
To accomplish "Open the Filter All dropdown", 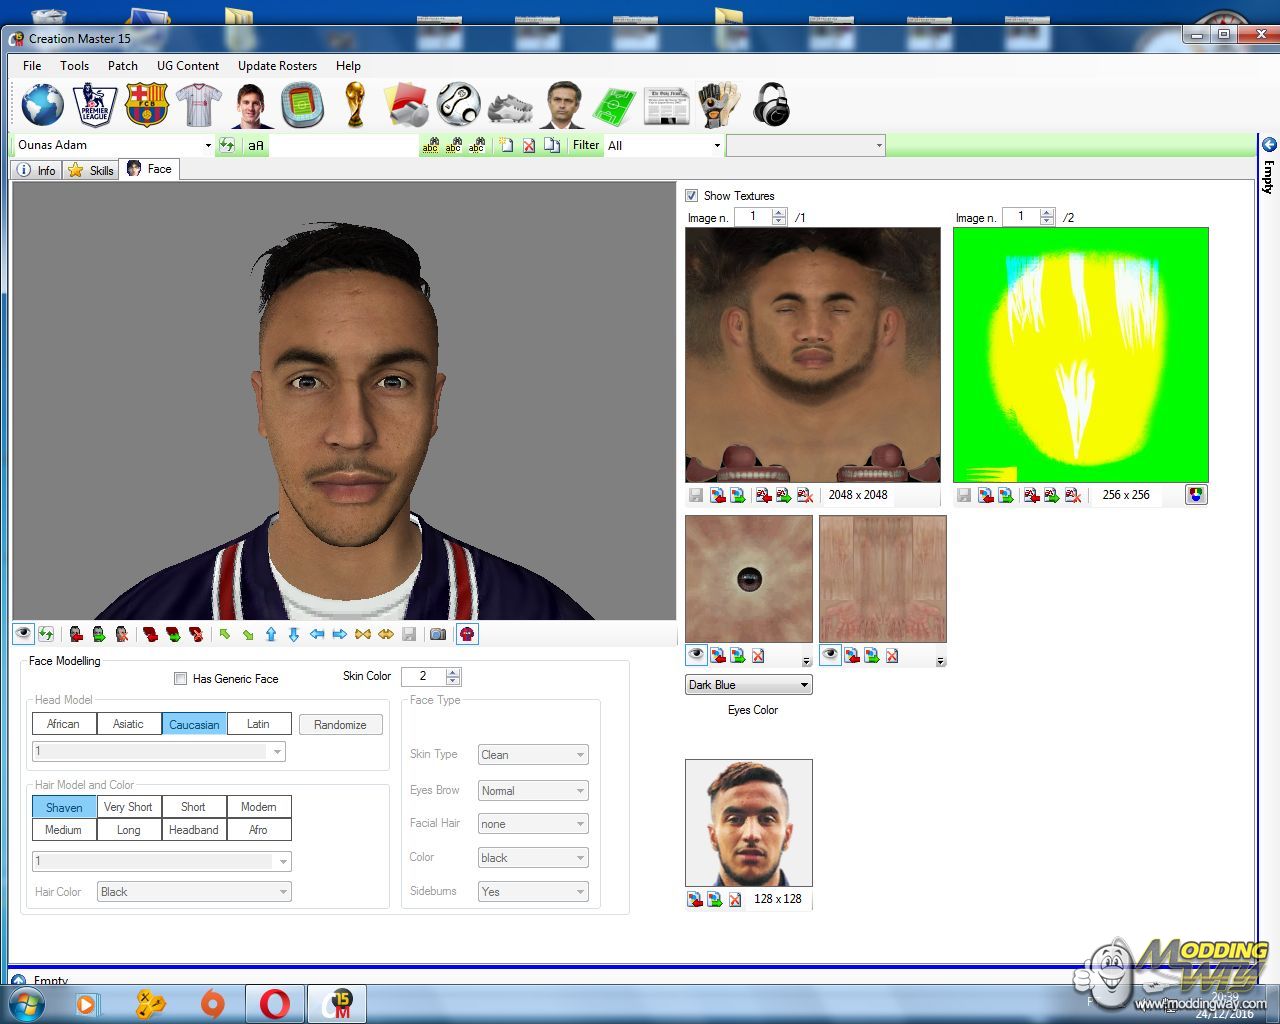I will [716, 146].
